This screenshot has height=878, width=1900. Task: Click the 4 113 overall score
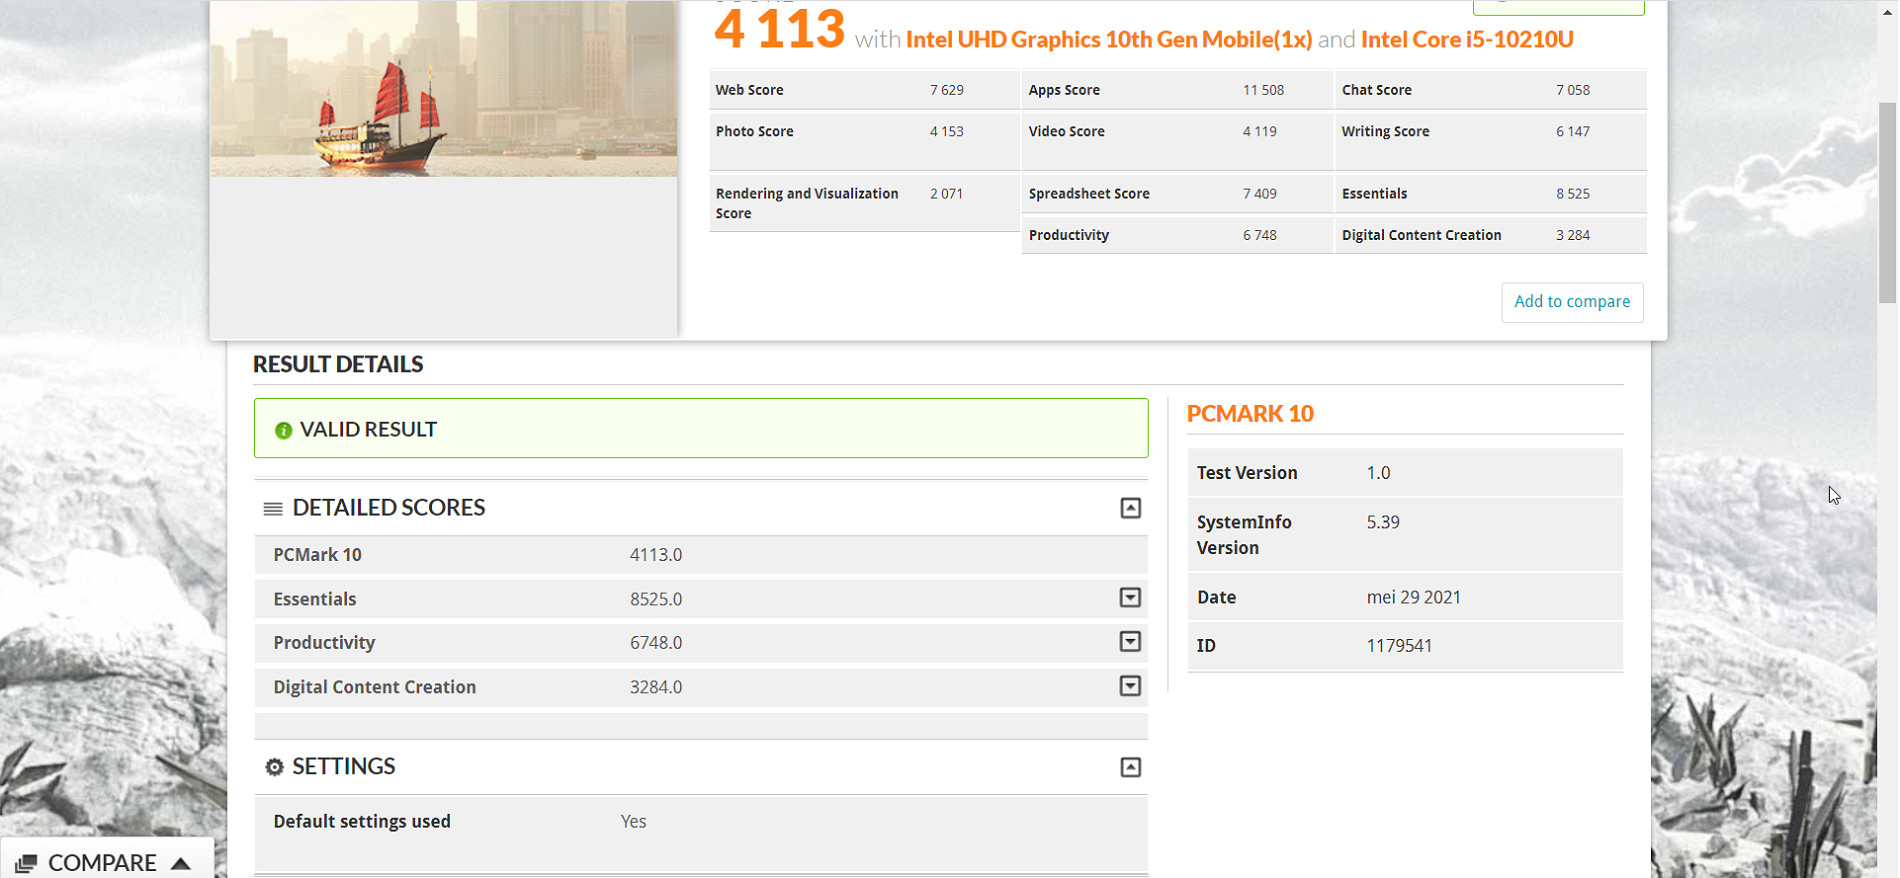tap(779, 29)
